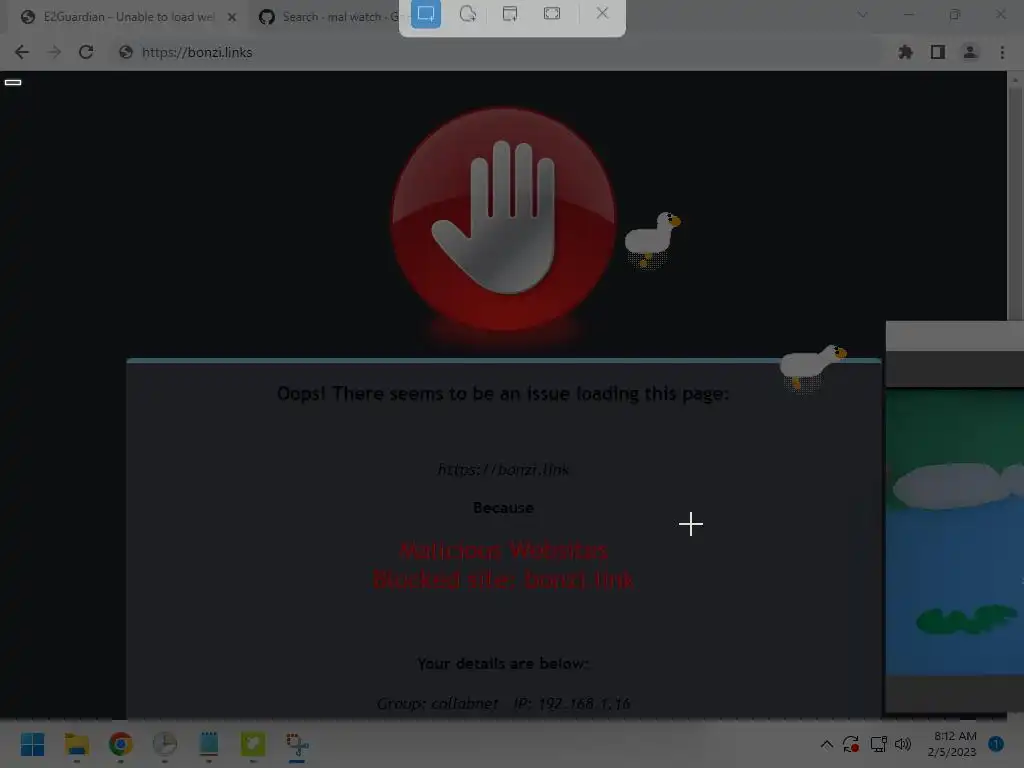Click 'Oops! There seems to be an issue' heading

point(503,394)
